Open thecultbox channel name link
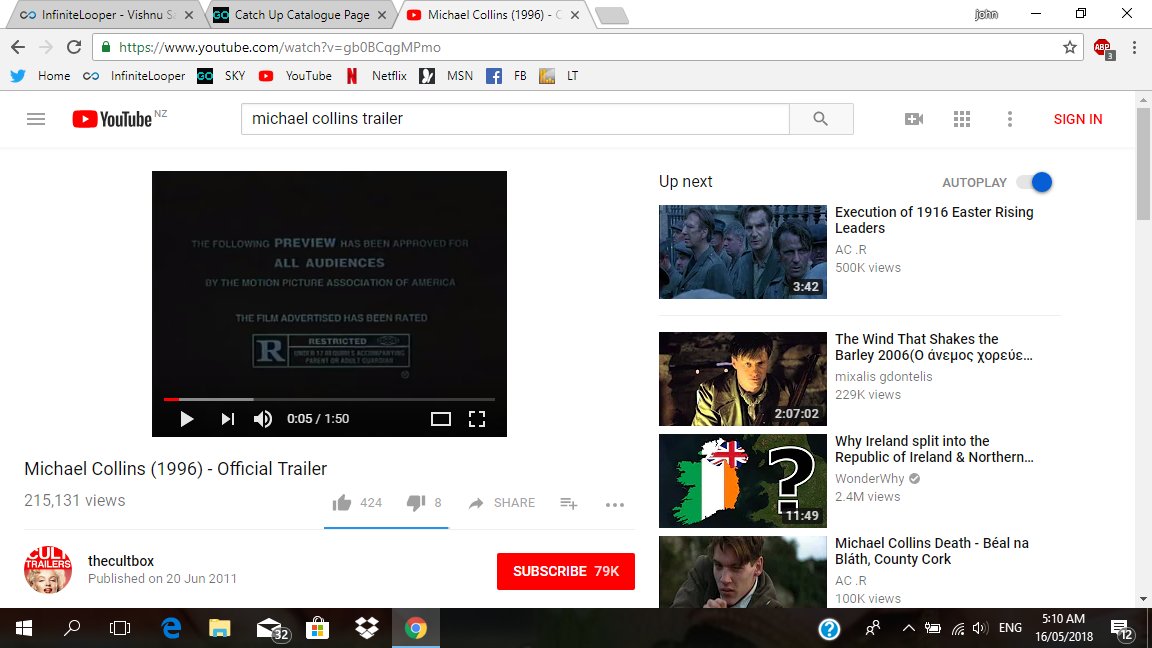 120,561
